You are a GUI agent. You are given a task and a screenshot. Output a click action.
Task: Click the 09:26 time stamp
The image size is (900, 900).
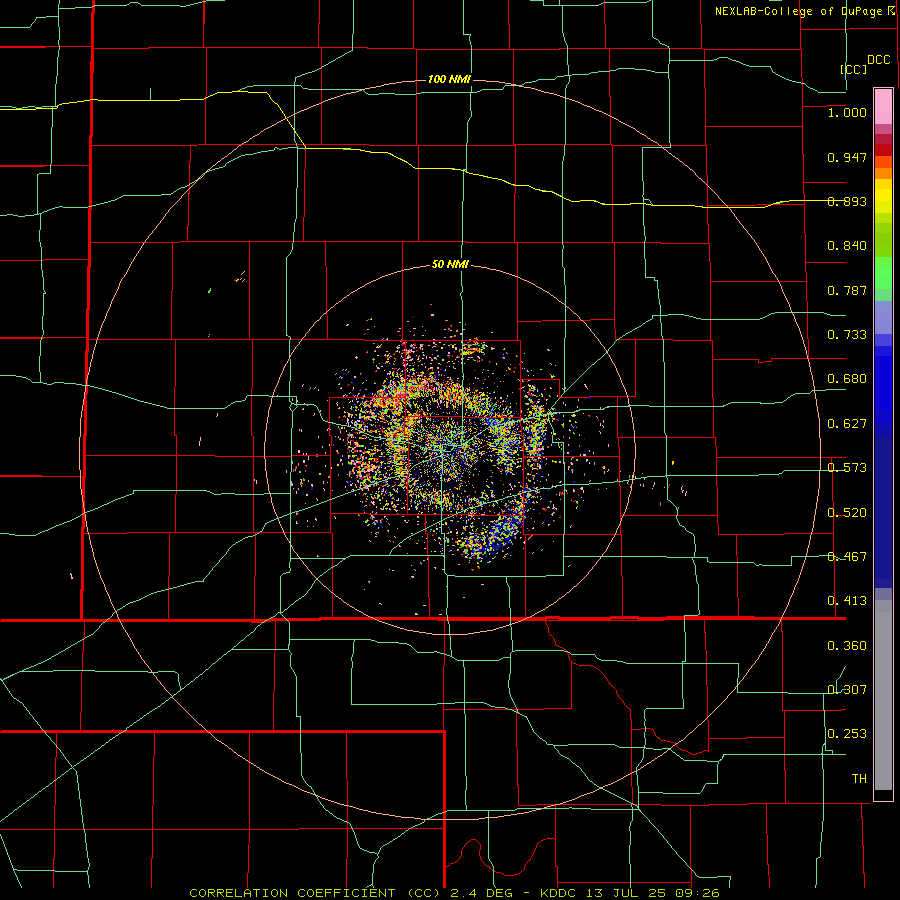[x=699, y=893]
